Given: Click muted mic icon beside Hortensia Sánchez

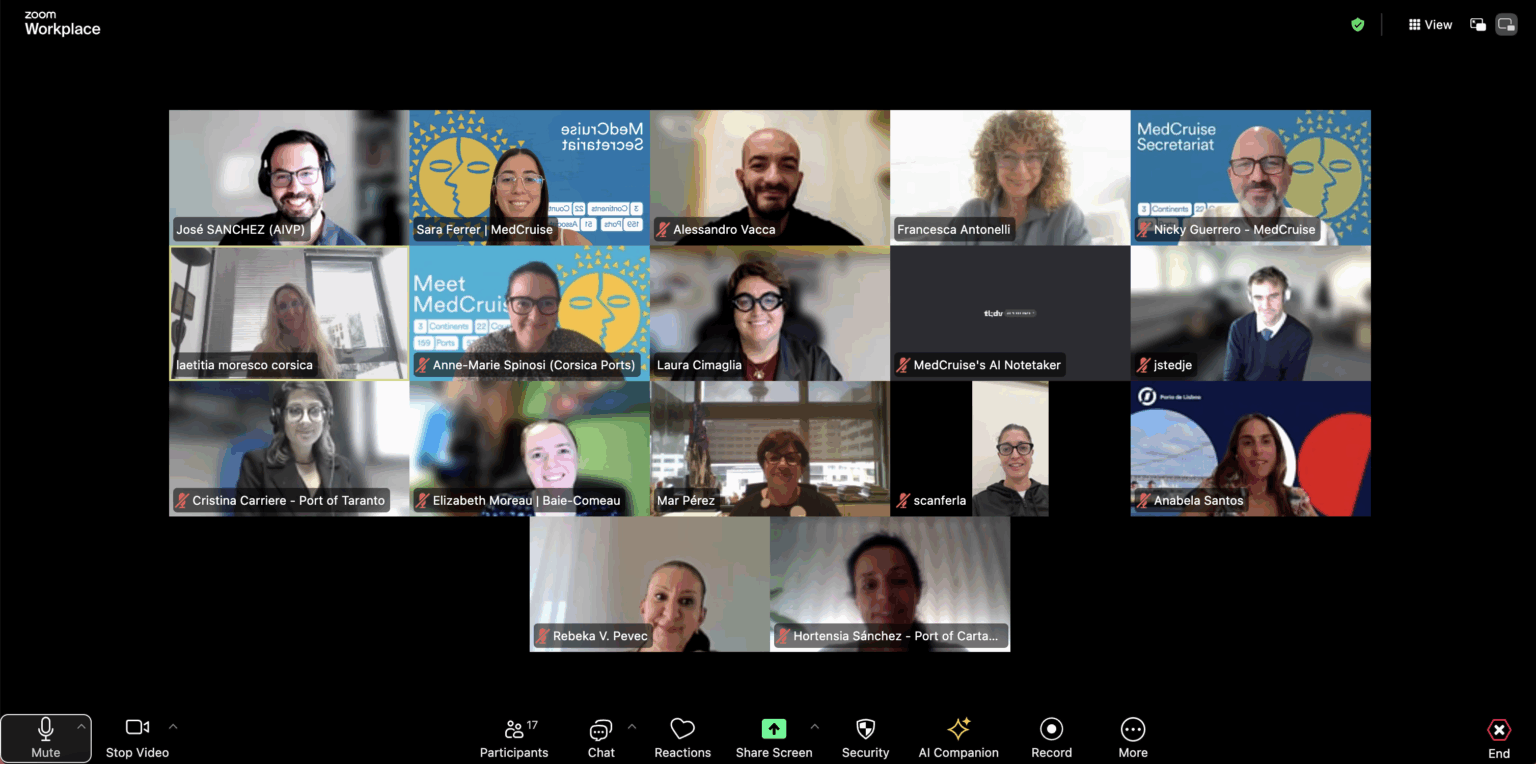Looking at the screenshot, I should pos(783,637).
